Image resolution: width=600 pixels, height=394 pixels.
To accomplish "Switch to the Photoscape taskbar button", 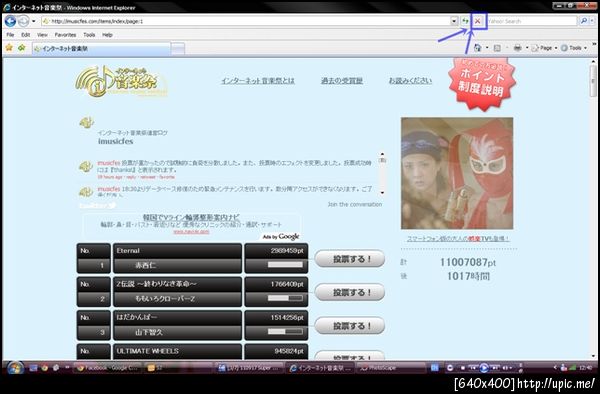I will tap(391, 368).
